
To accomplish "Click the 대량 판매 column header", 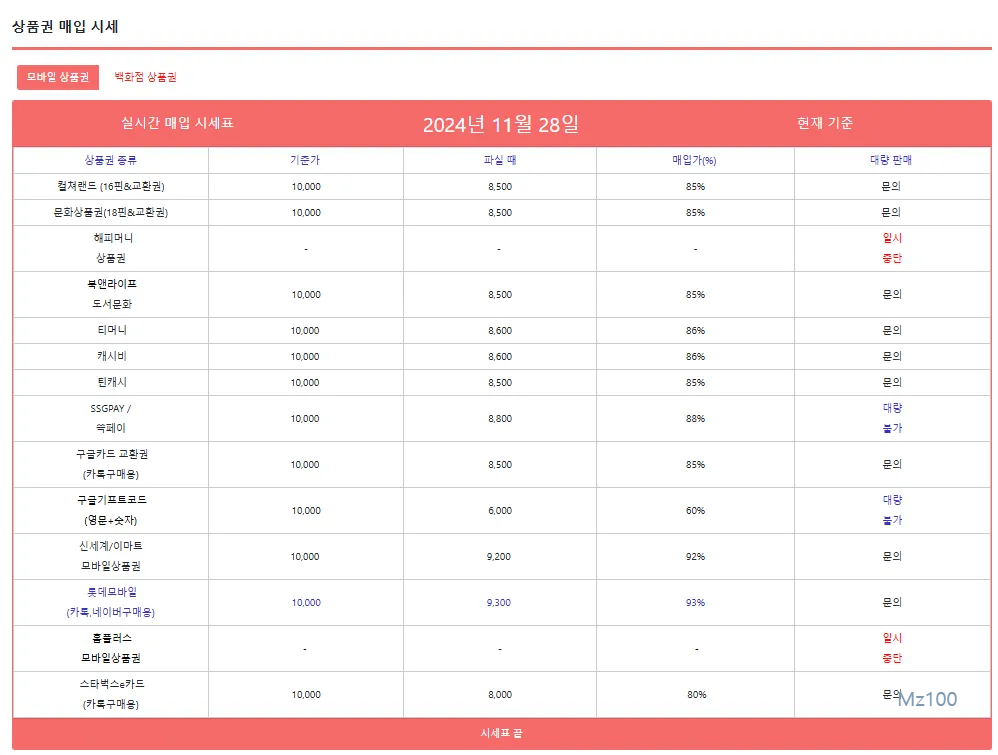I will coord(891,160).
